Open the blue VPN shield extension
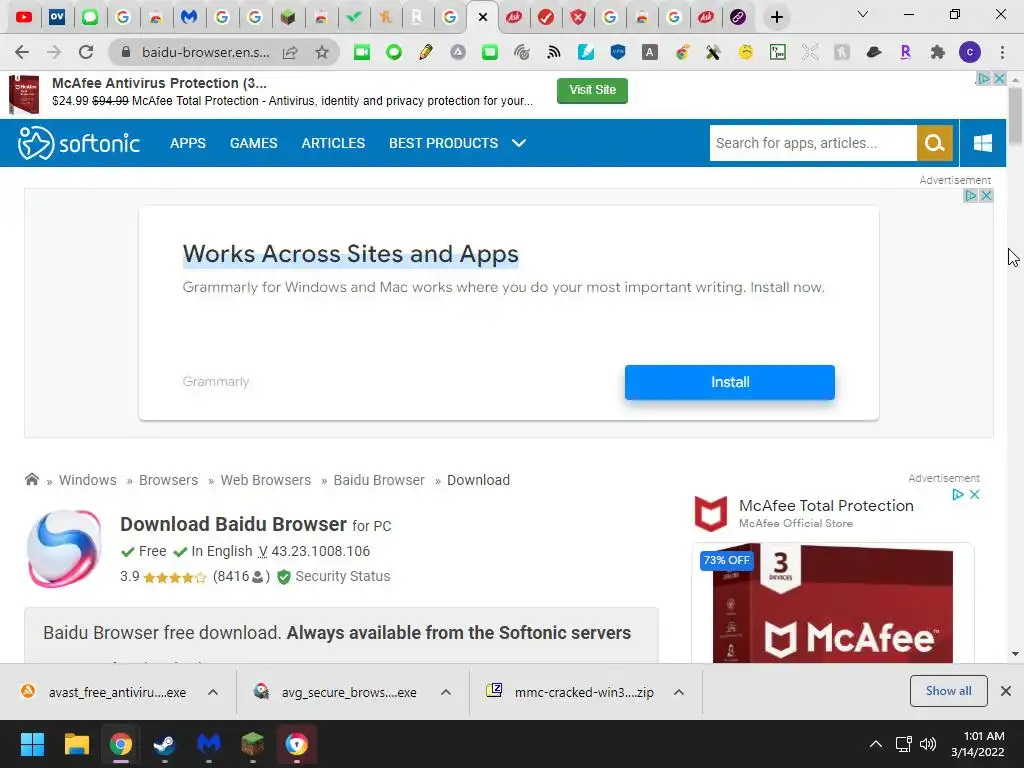 click(618, 52)
